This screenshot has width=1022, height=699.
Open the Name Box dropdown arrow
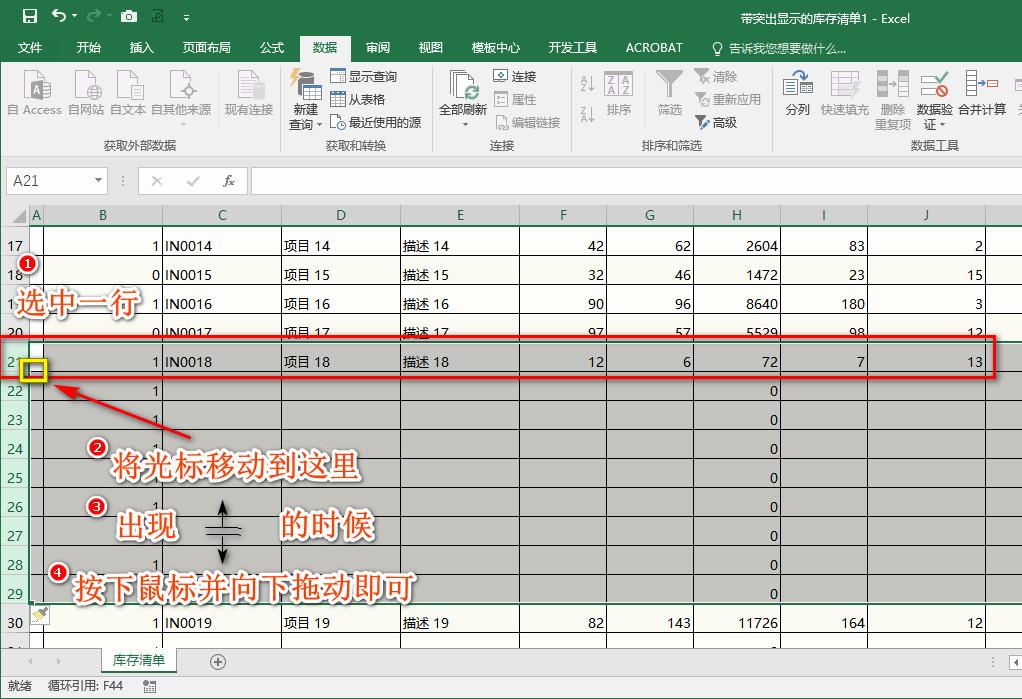[x=98, y=180]
